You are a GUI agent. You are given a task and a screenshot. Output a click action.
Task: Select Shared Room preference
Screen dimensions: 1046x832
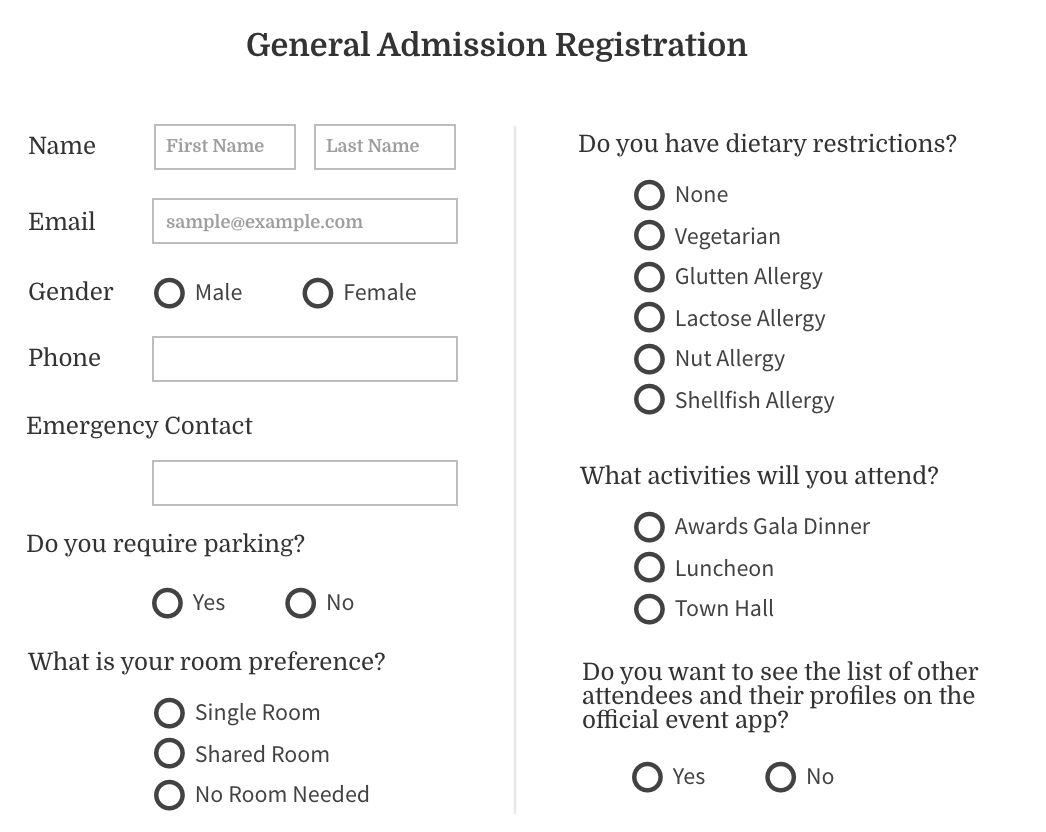[169, 753]
